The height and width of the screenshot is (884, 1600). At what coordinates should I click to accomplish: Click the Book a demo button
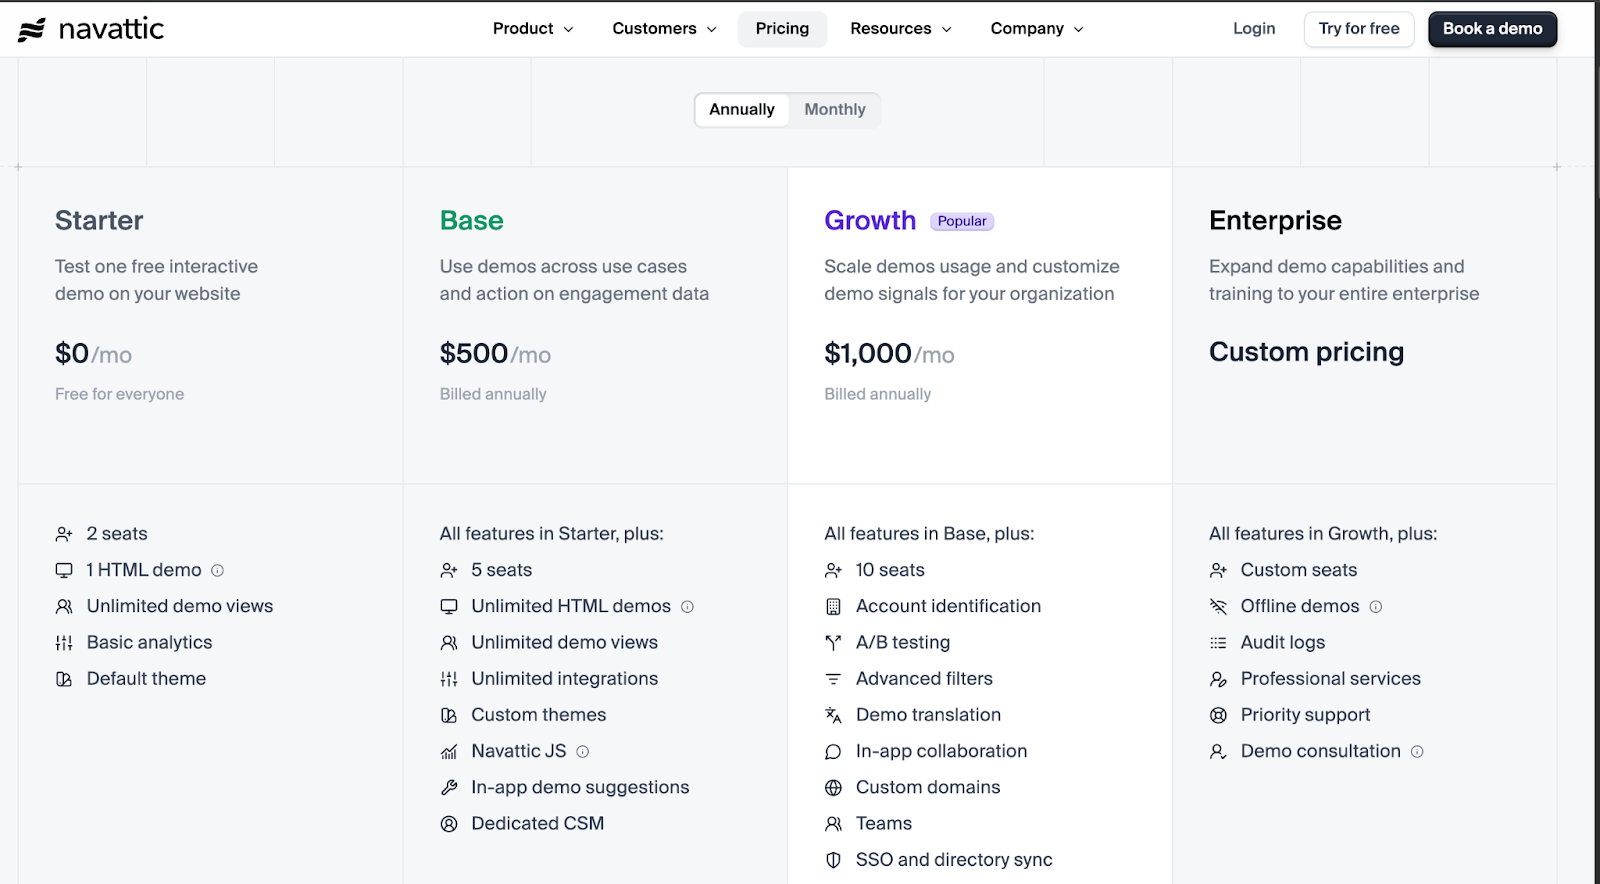pyautogui.click(x=1492, y=29)
